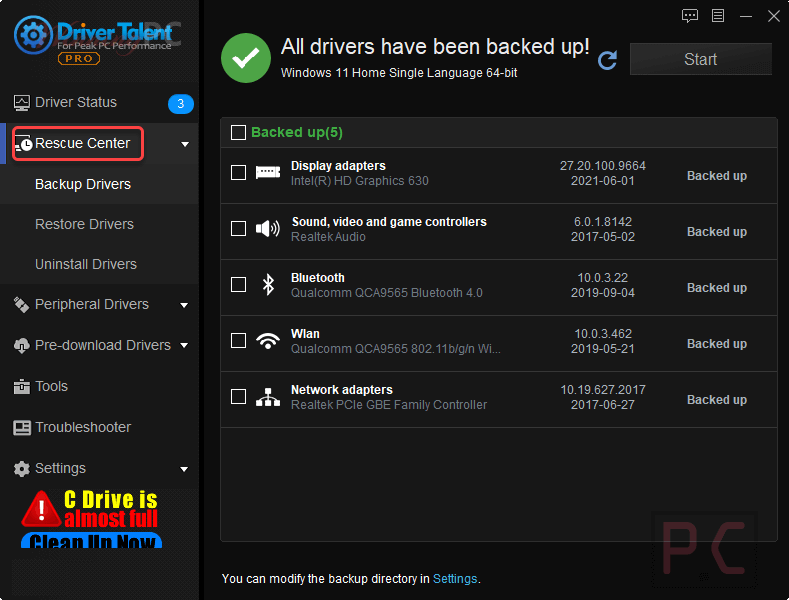This screenshot has height=600, width=789.
Task: Click the red warning triangle icon
Action: tap(41, 508)
